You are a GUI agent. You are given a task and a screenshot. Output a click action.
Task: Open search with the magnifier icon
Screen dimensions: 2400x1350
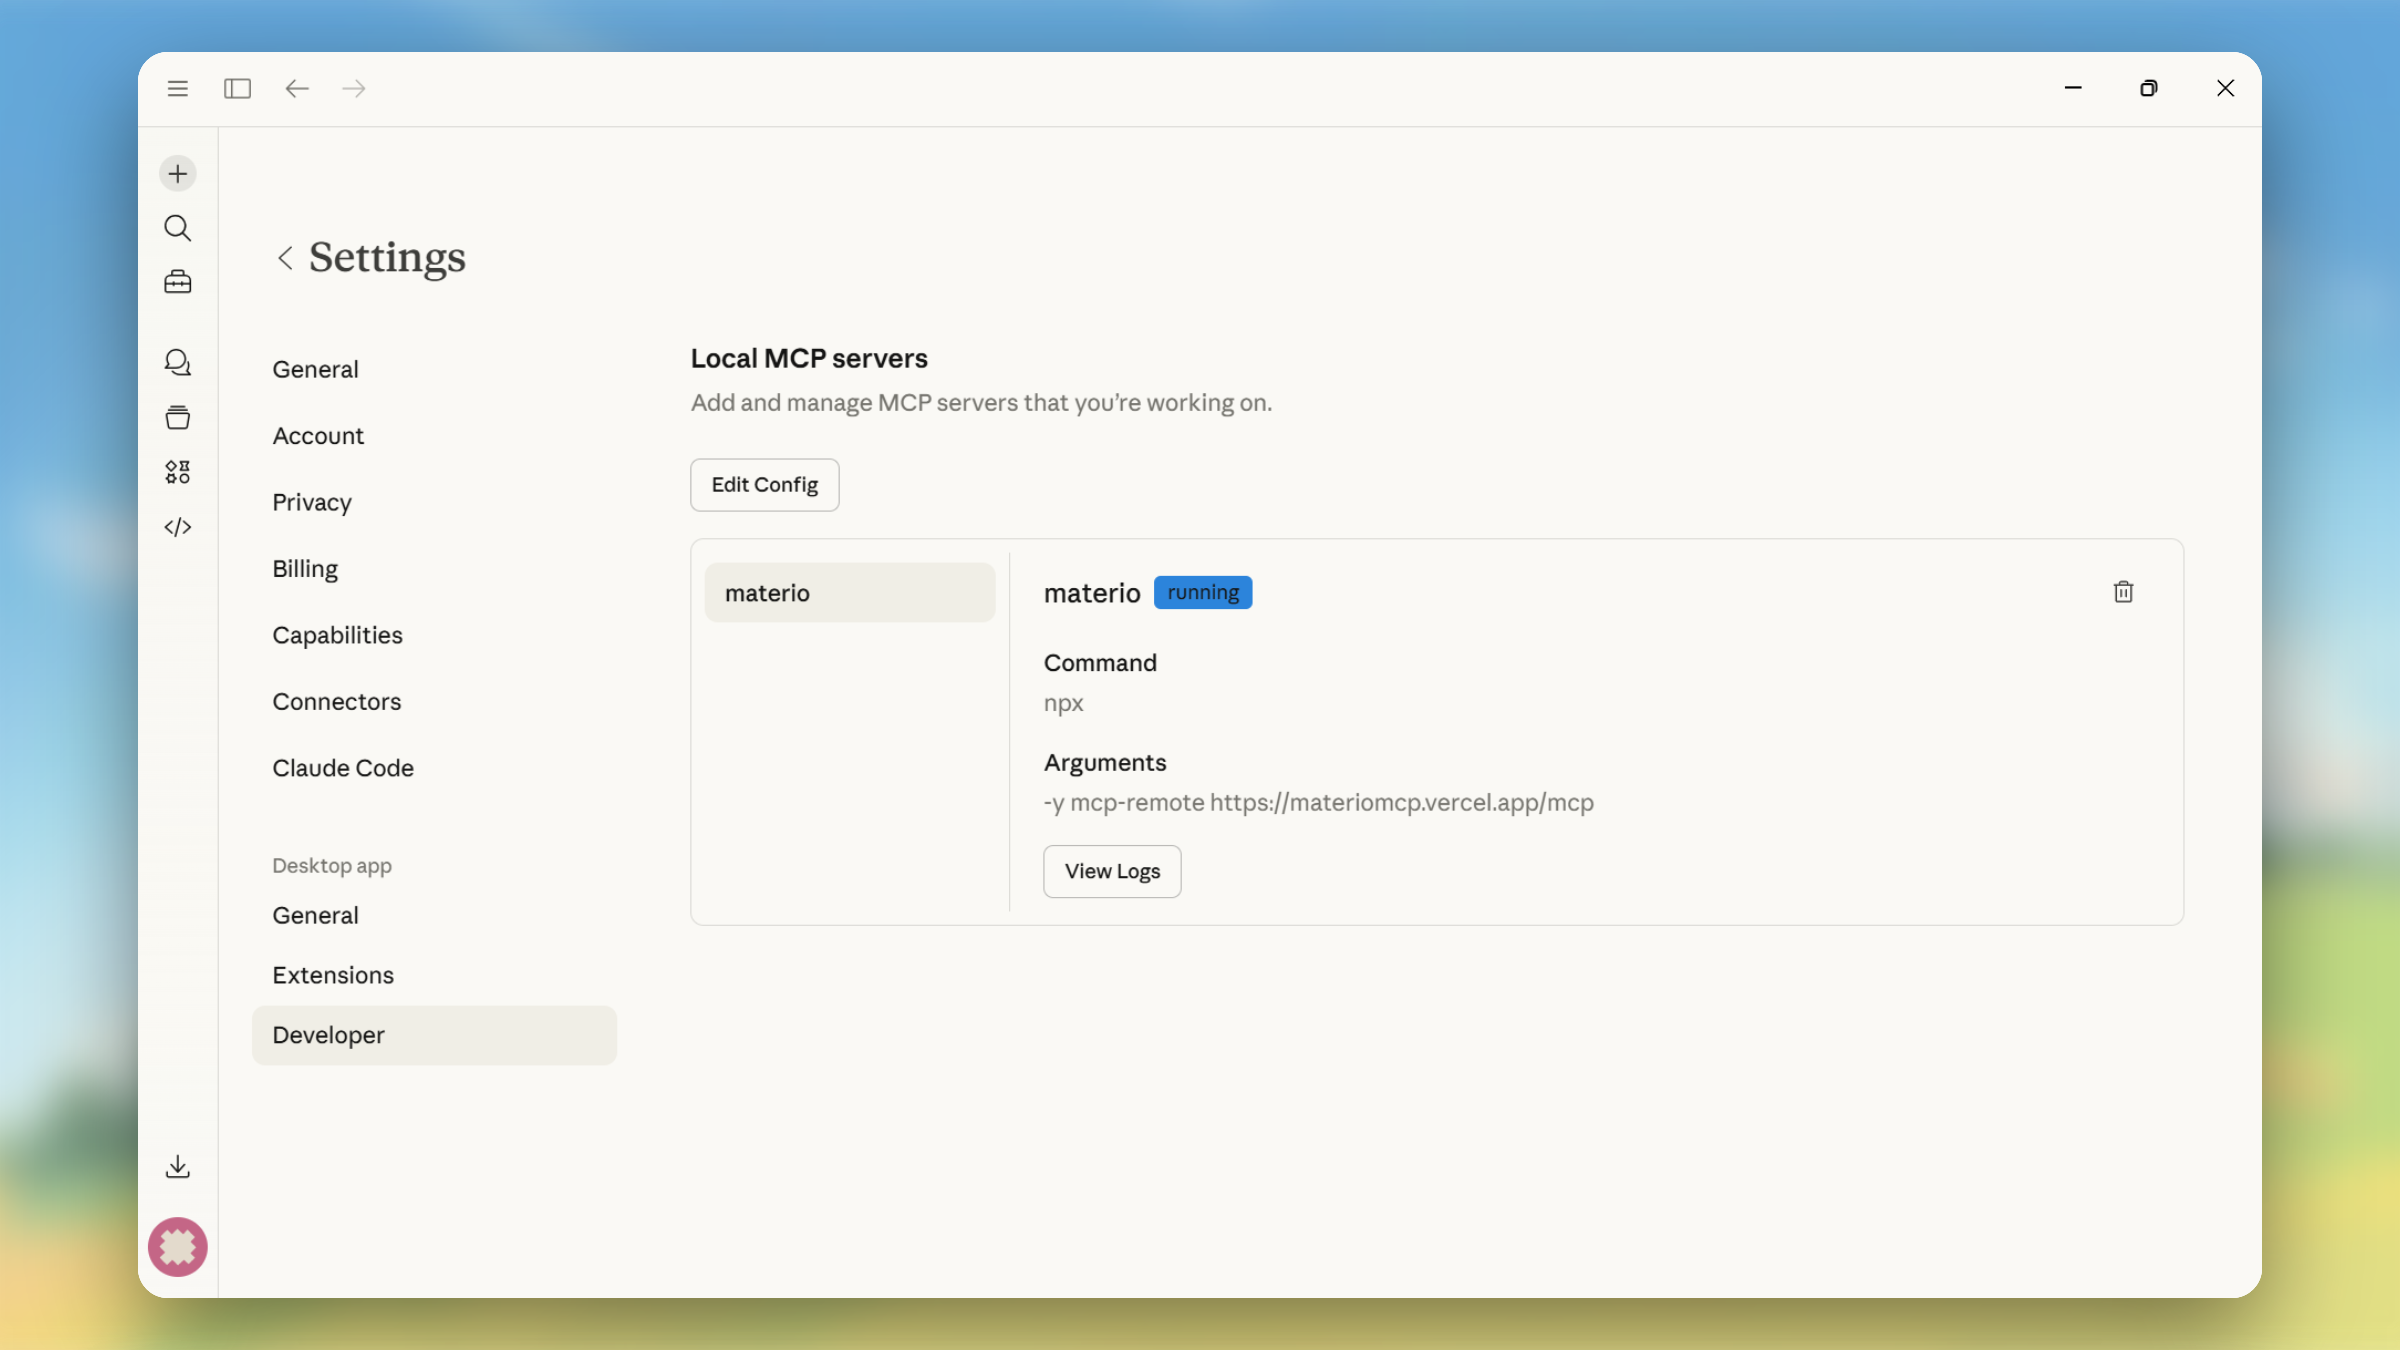[x=177, y=228]
